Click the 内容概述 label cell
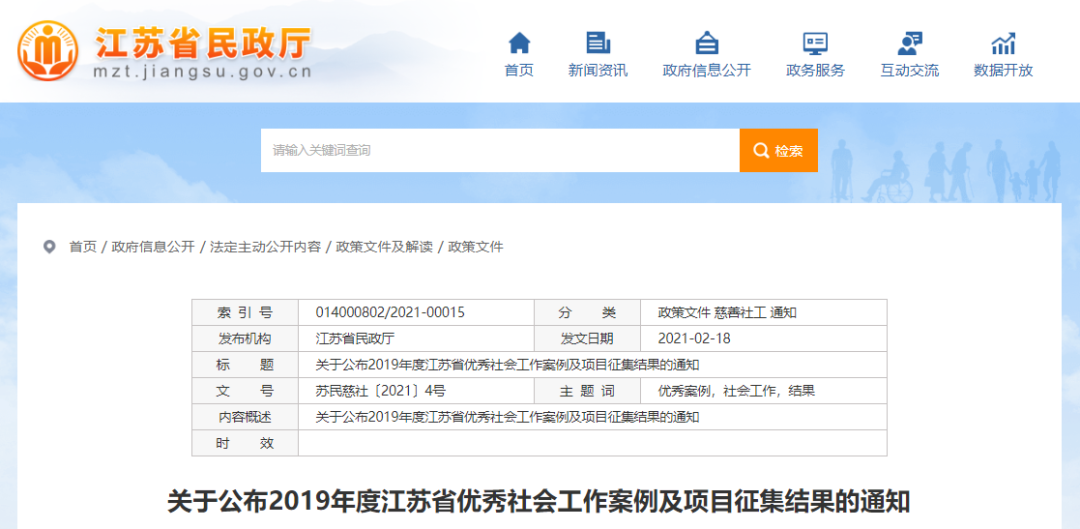Viewport: 1080px width, 529px height. pyautogui.click(x=245, y=417)
